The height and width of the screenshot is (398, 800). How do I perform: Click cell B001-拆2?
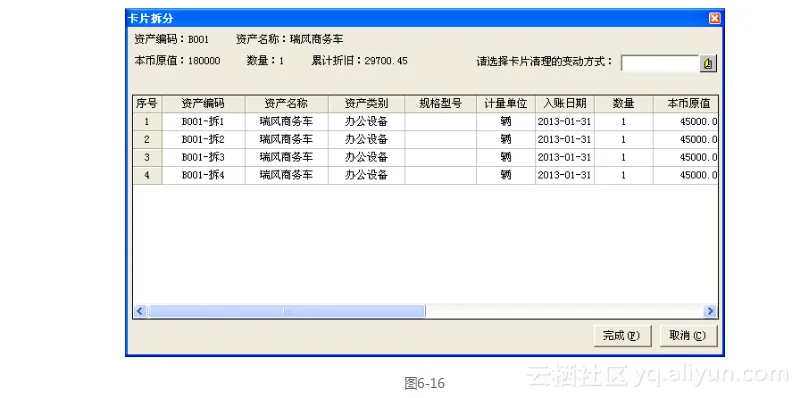pos(204,140)
